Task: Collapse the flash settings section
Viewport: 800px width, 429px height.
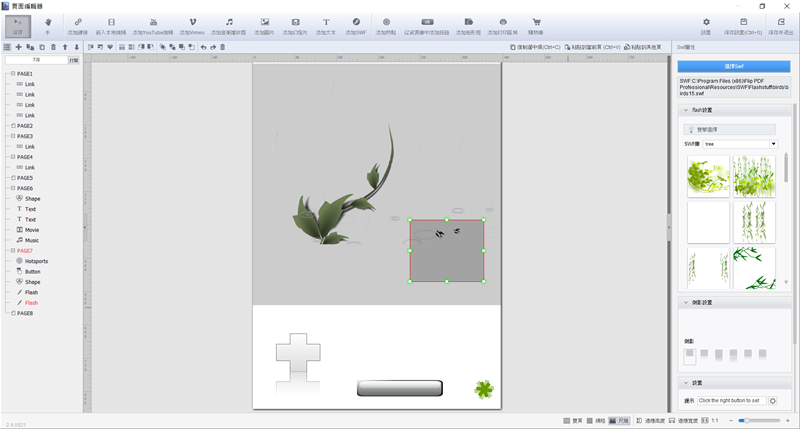Action: 685,110
